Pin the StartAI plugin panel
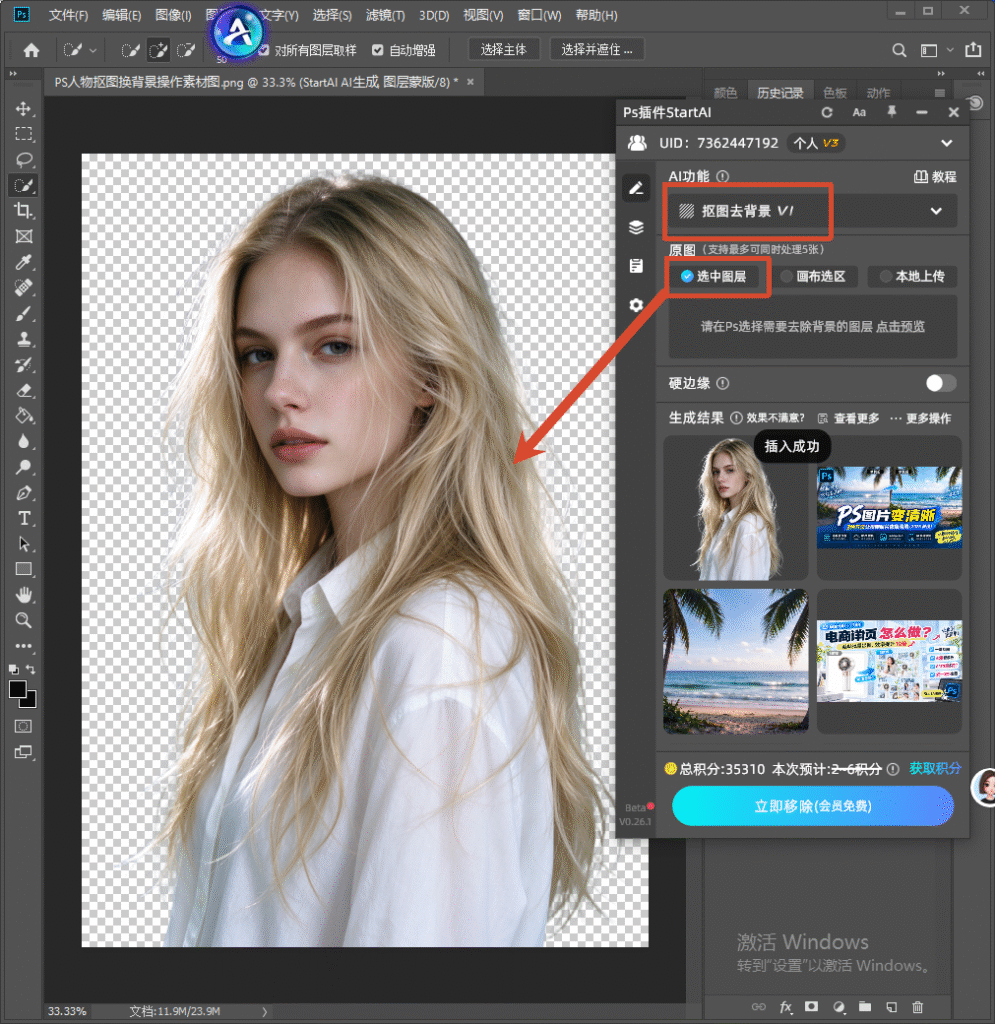Viewport: 995px width, 1024px height. 891,112
